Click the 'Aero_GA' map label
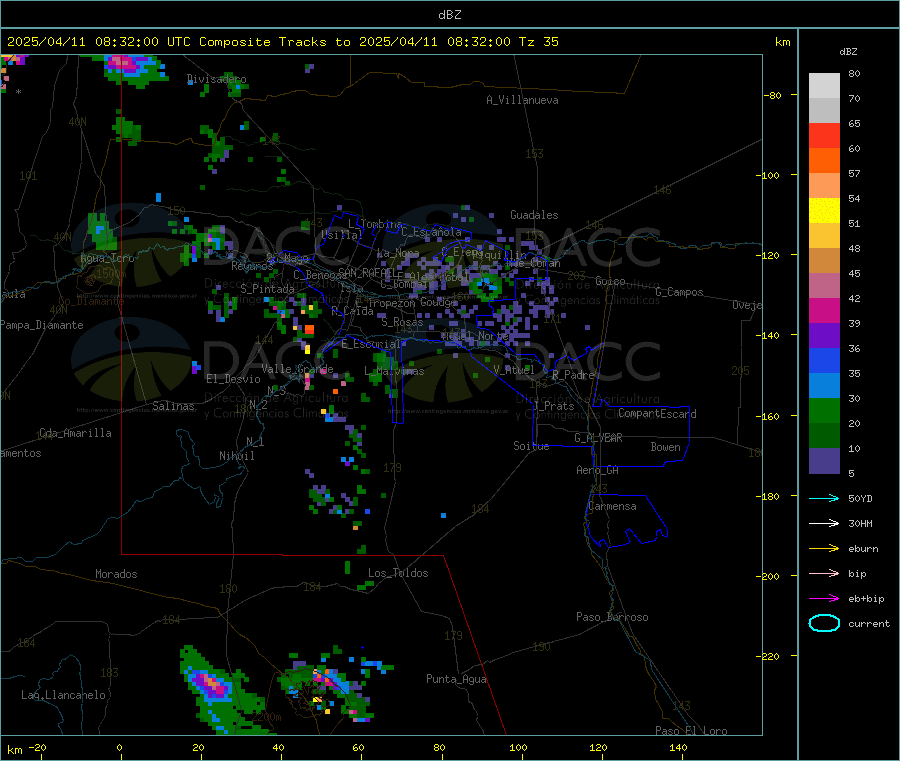 [598, 470]
